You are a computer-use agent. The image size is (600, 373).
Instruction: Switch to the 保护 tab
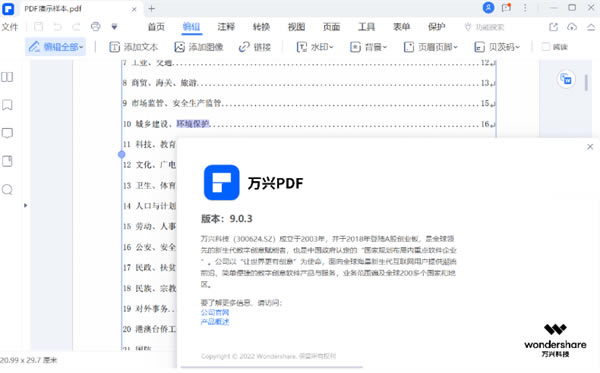(x=436, y=27)
